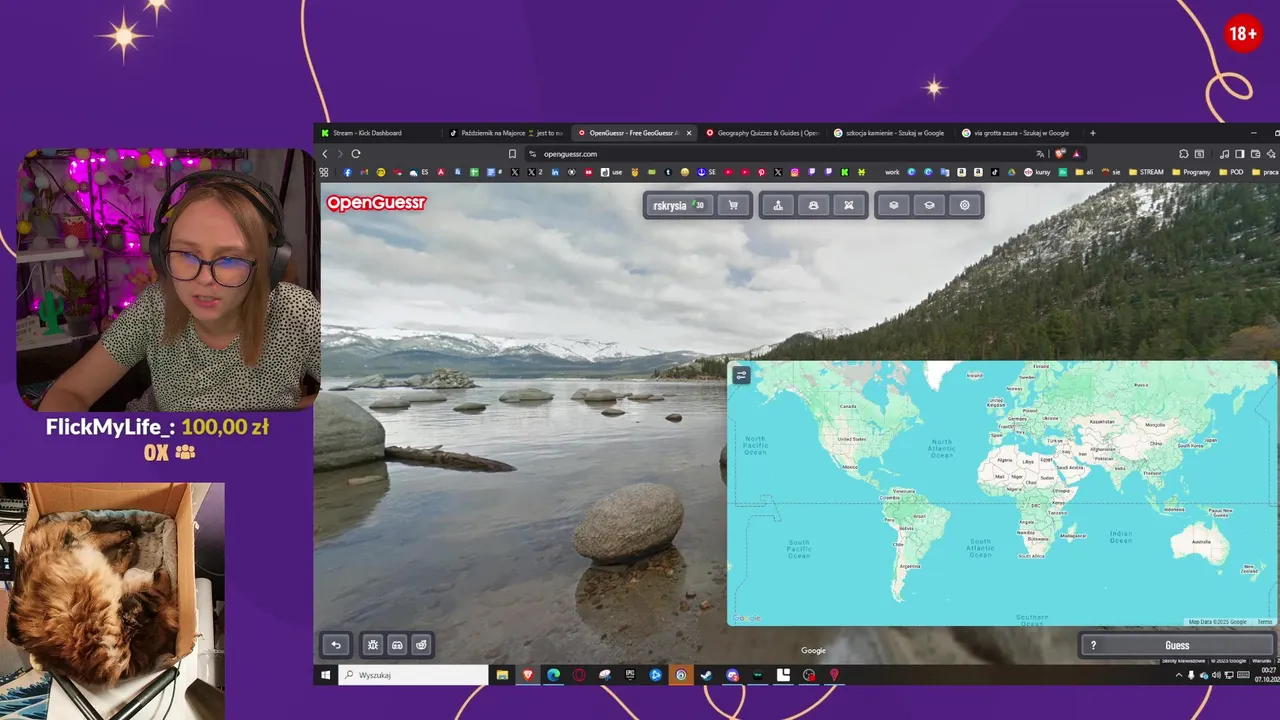The width and height of the screenshot is (1280, 720).
Task: Open File Explorer from the taskbar
Action: point(502,675)
